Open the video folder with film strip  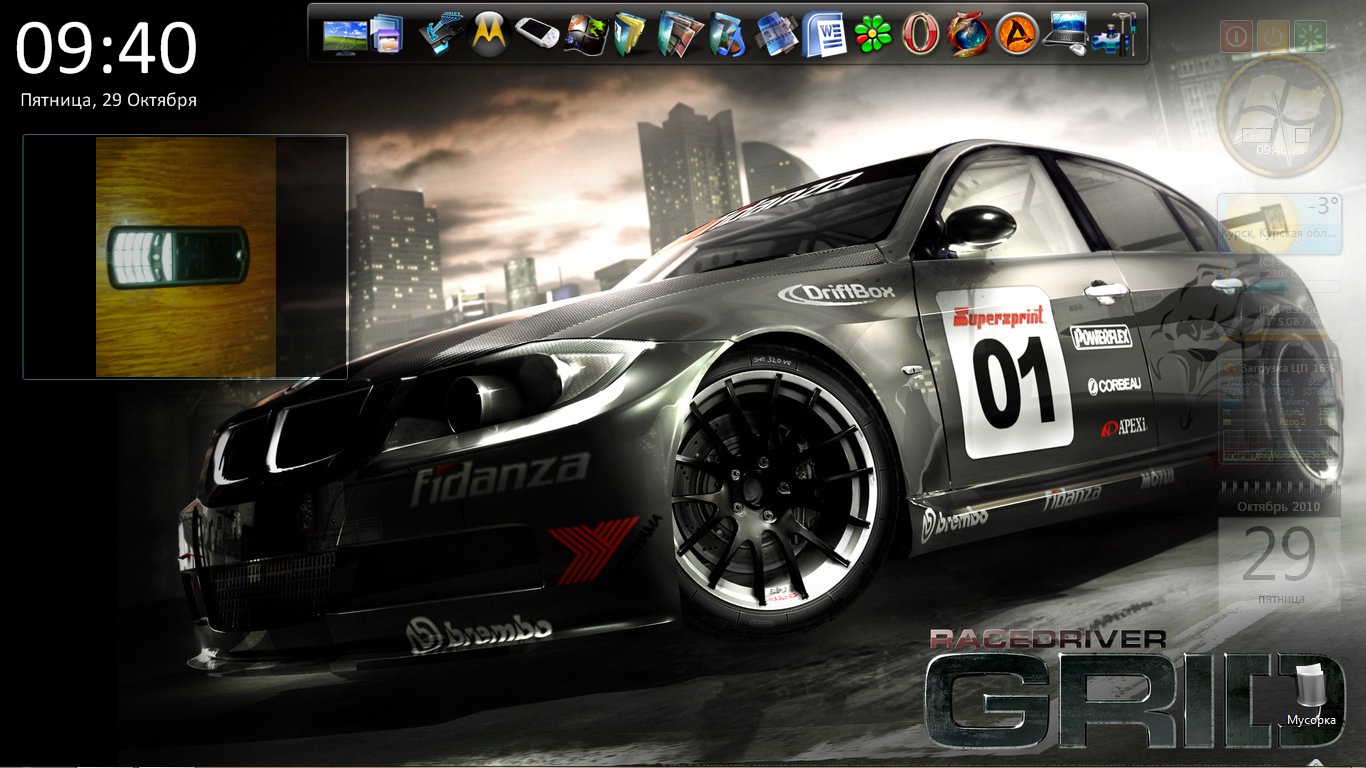pos(776,35)
